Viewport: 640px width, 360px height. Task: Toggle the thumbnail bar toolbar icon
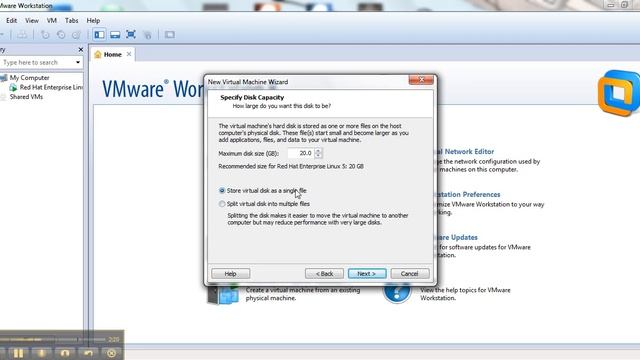coord(115,35)
